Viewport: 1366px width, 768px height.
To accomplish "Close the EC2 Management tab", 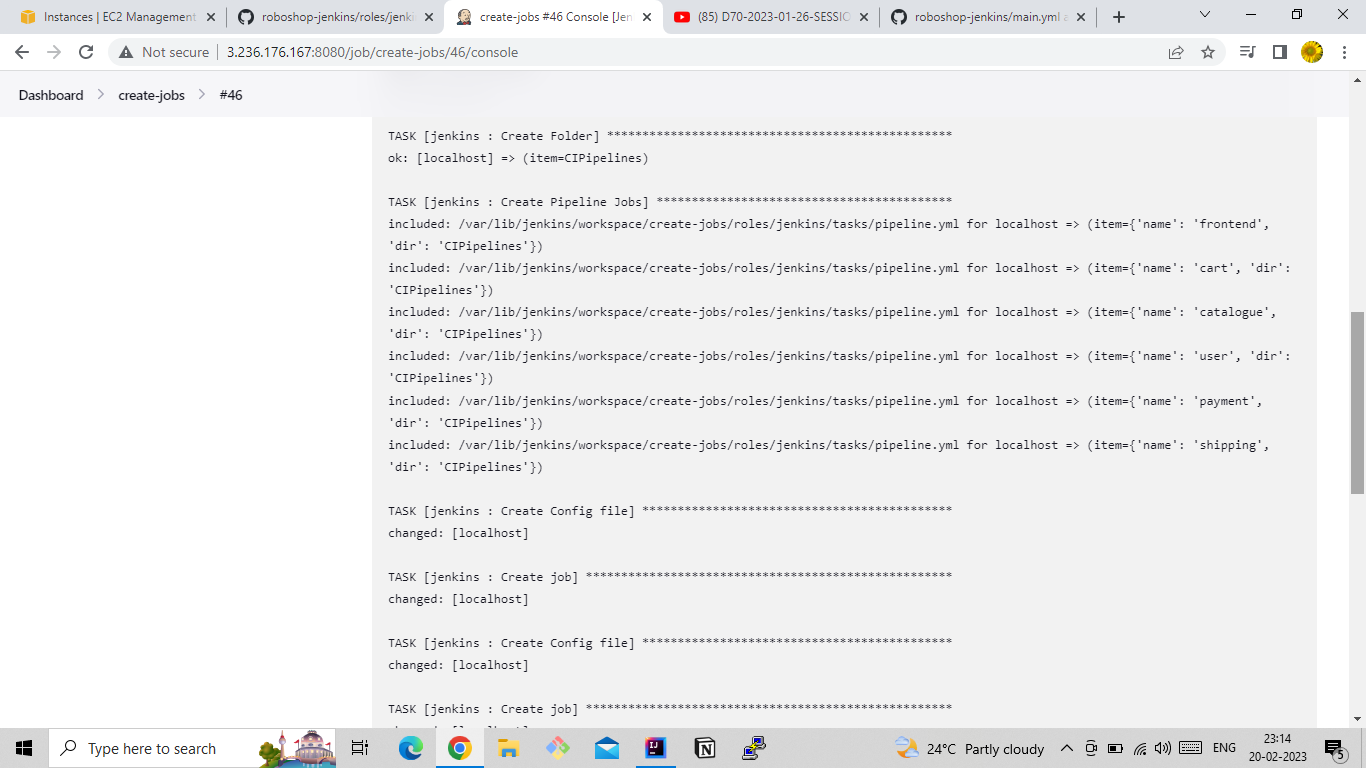I will click(210, 17).
